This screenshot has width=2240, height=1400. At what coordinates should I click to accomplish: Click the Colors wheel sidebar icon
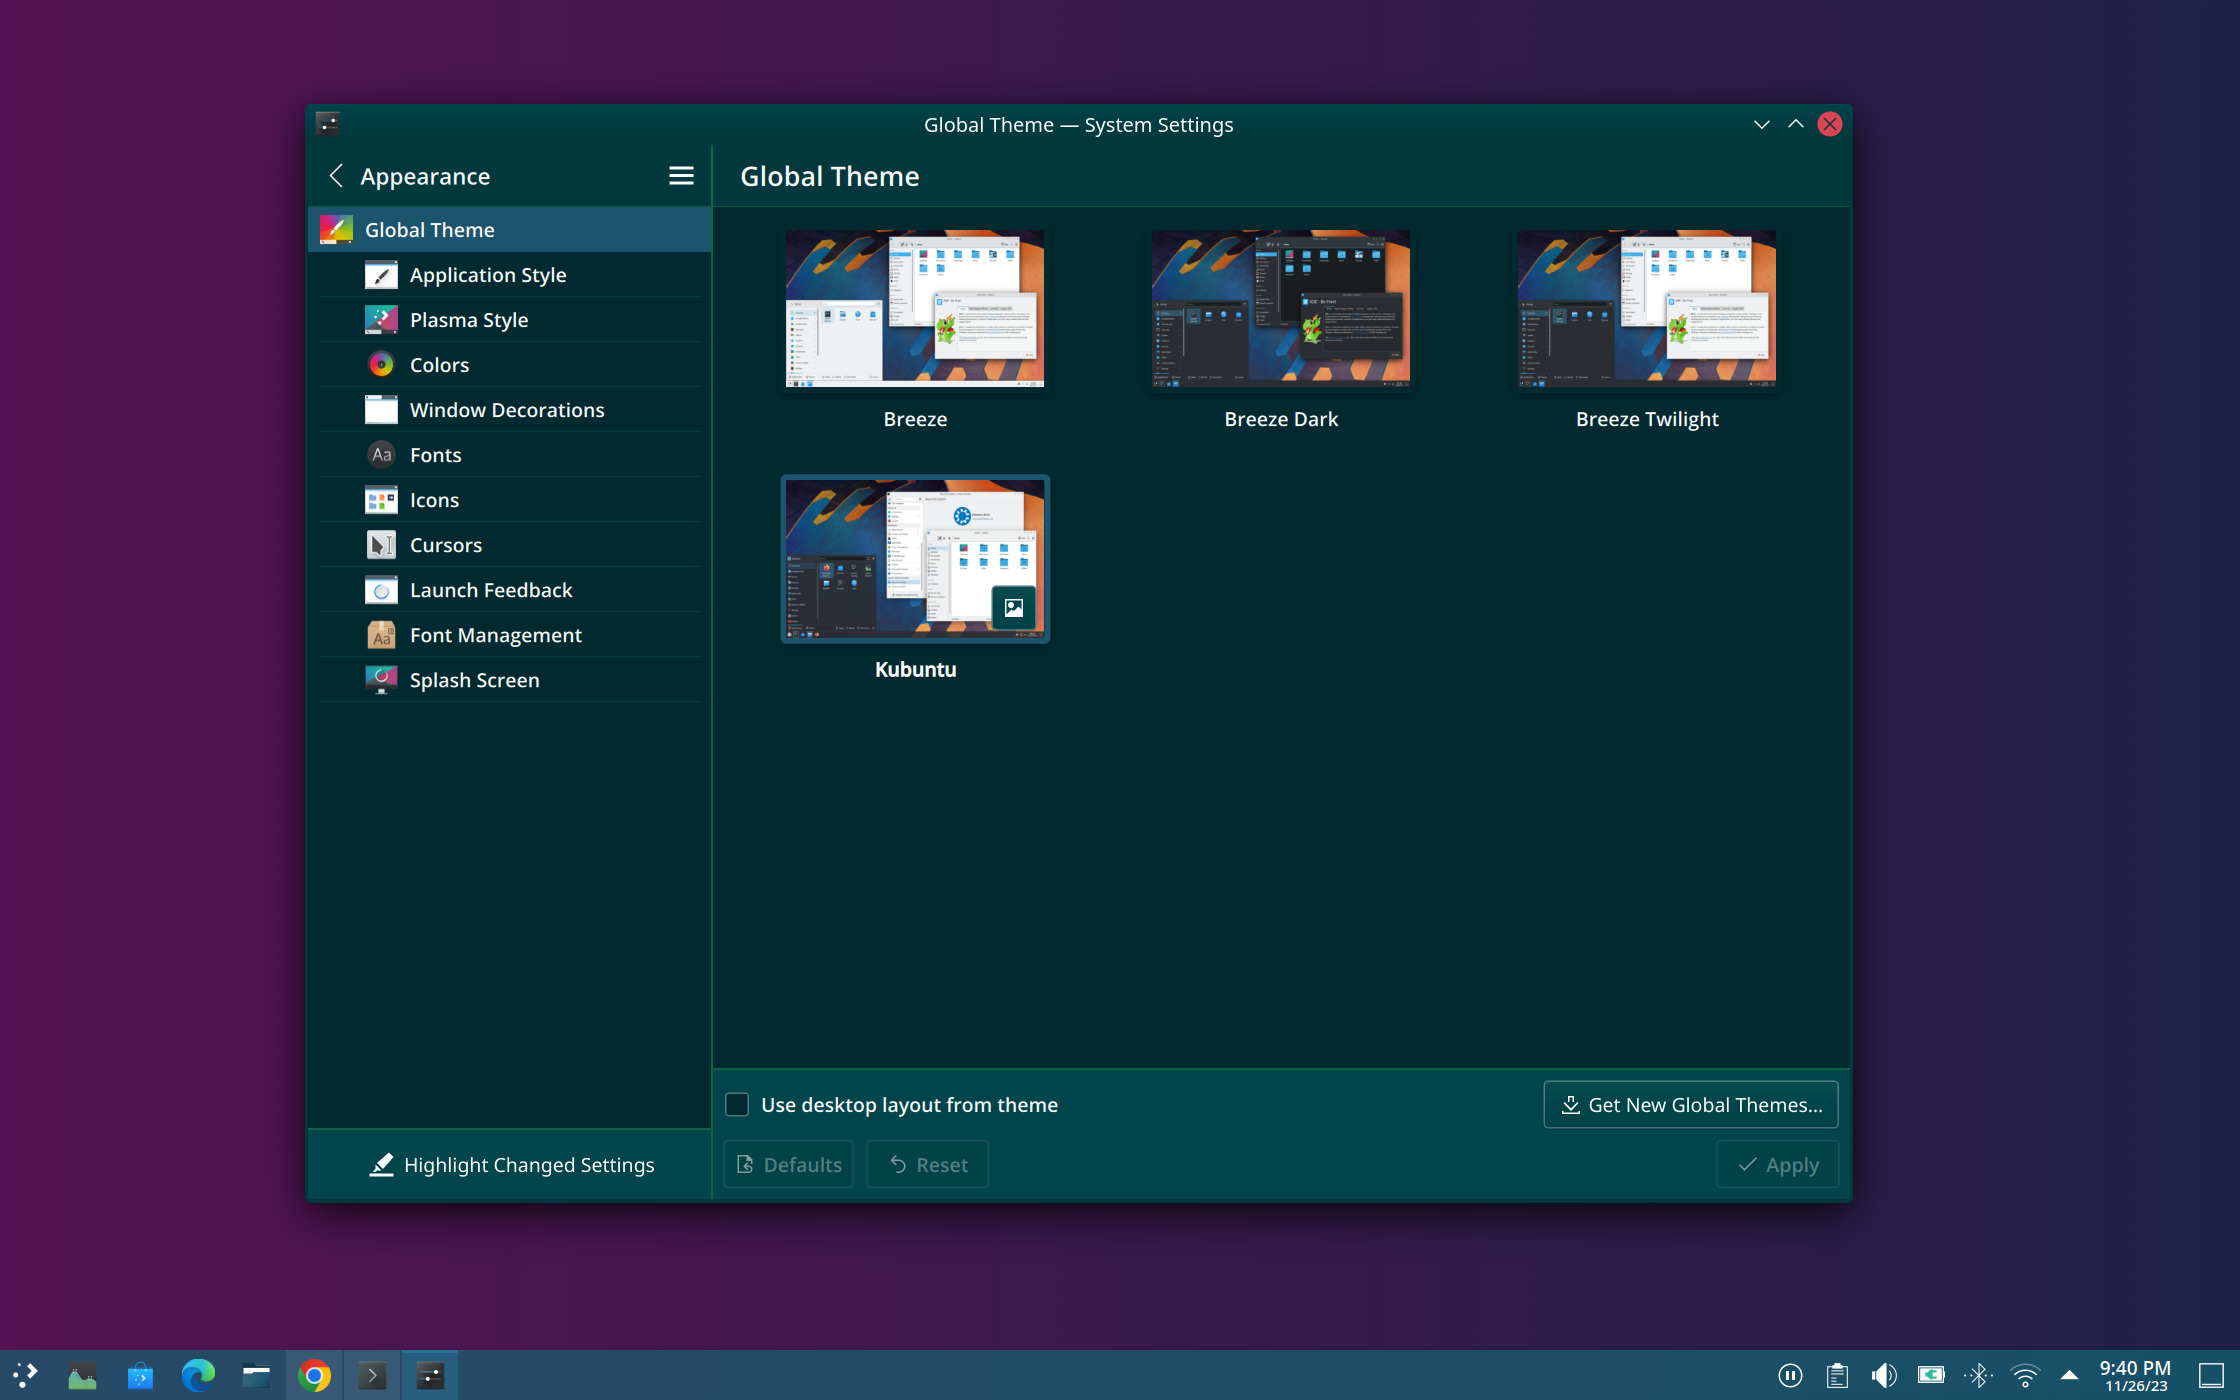point(381,365)
